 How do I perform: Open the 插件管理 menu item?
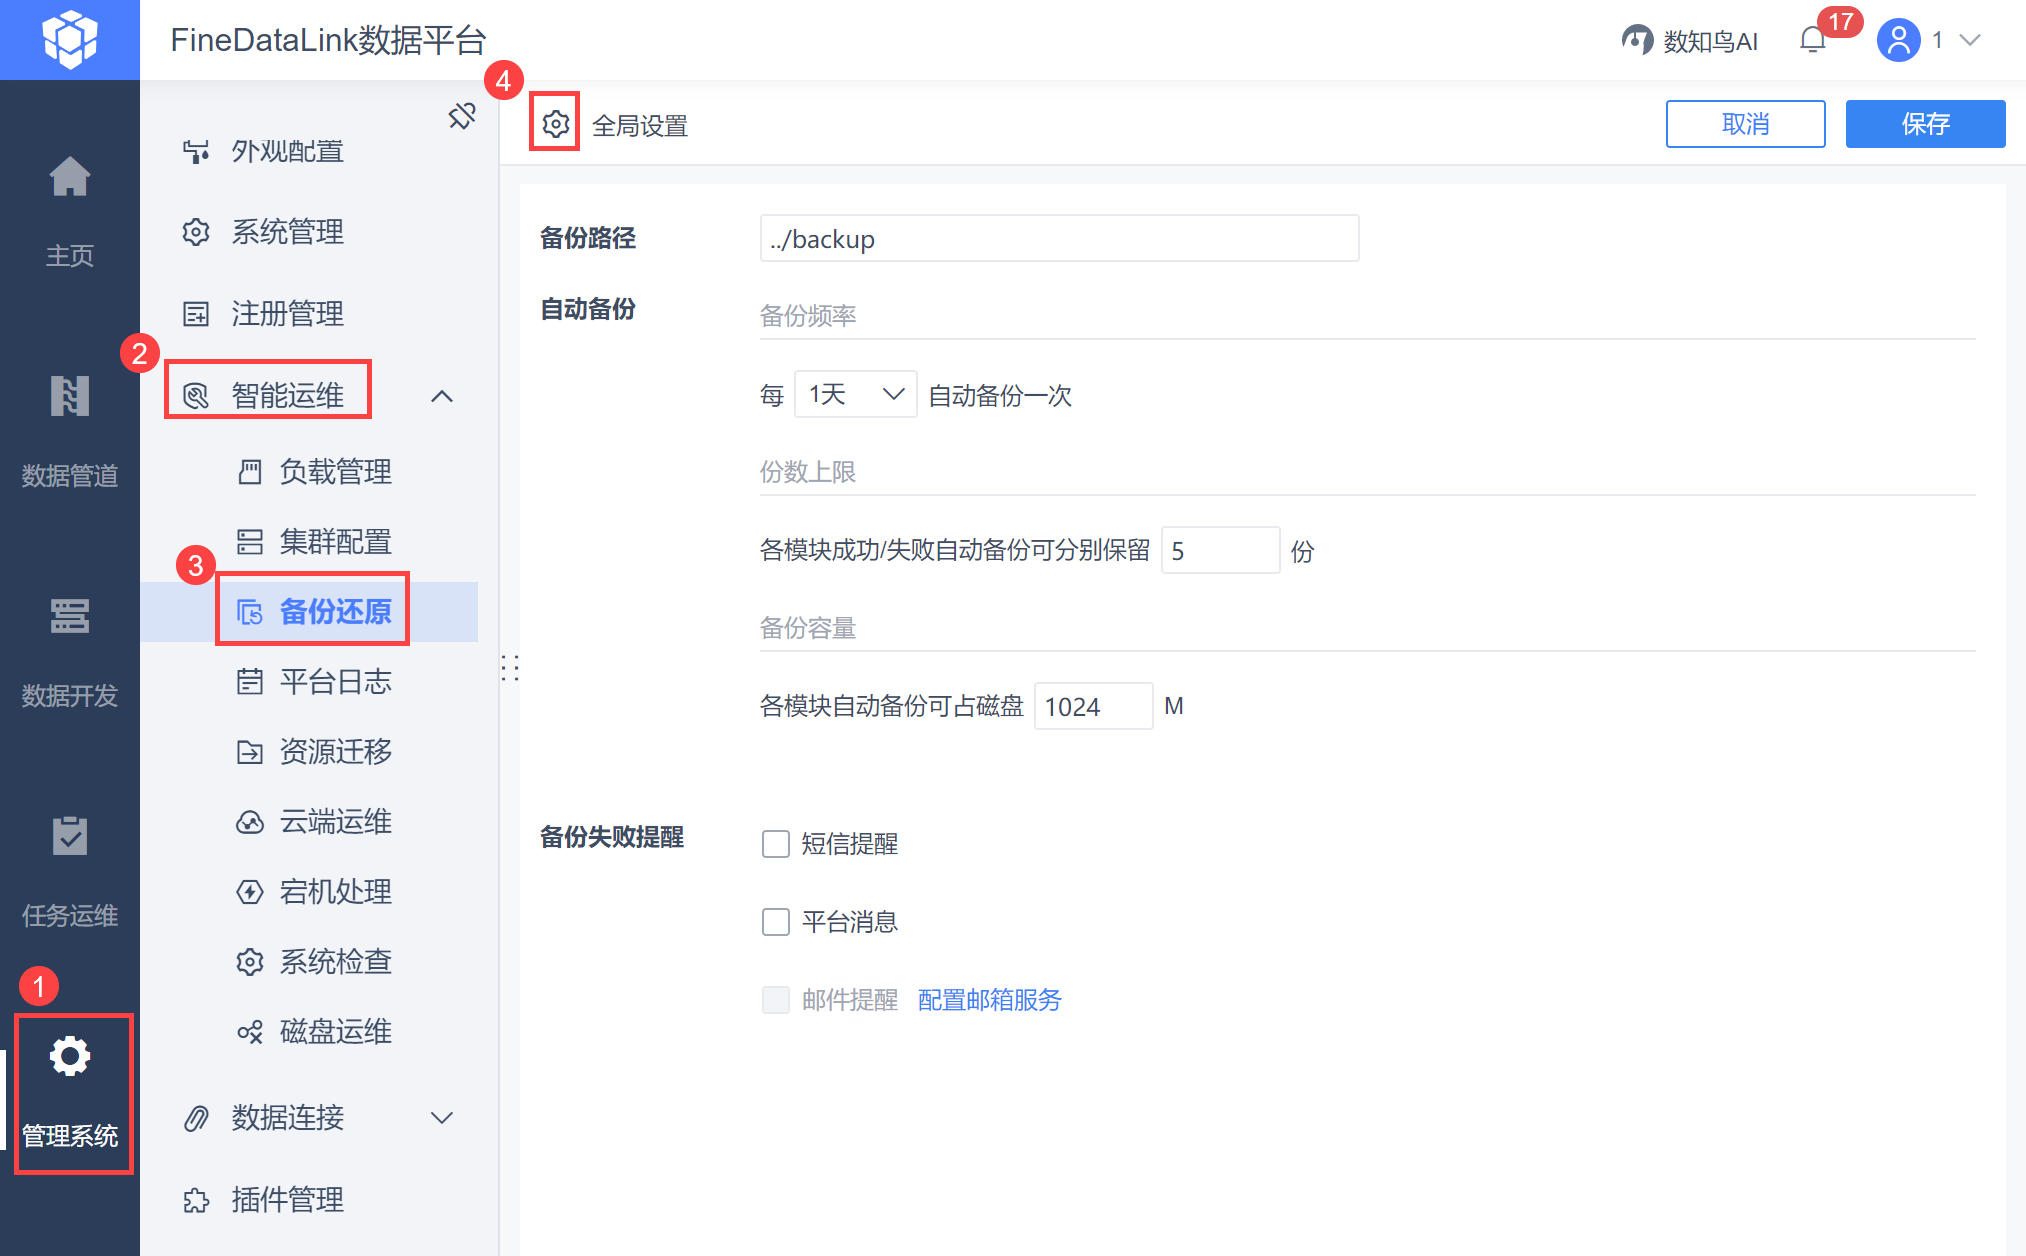288,1199
